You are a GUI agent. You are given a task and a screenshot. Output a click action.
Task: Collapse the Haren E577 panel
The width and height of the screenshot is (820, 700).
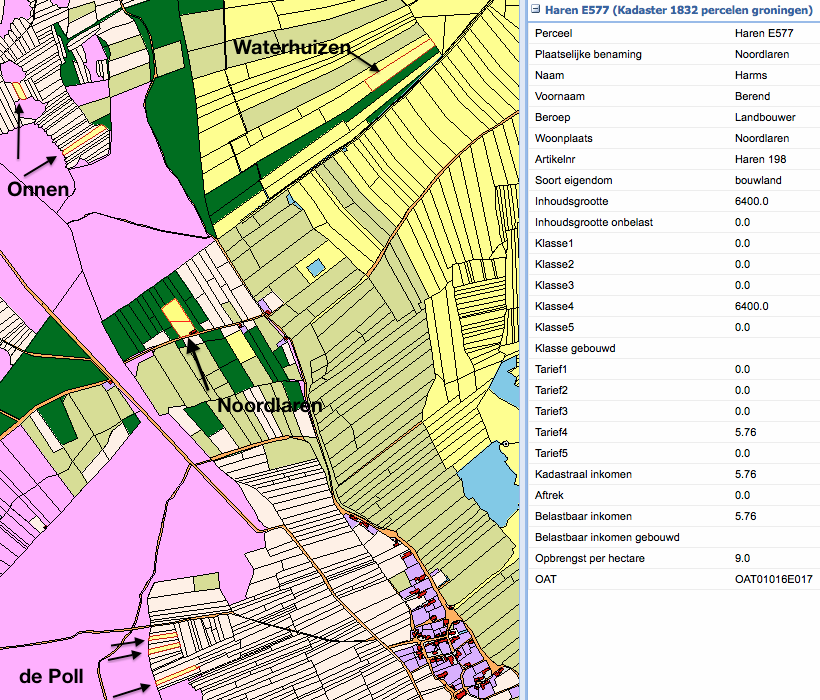[535, 9]
